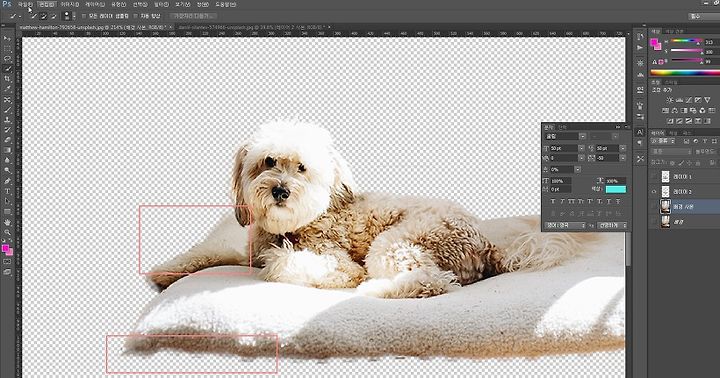Hide 레이어 2 layer with eye icon
The image size is (720, 378).
point(654,192)
